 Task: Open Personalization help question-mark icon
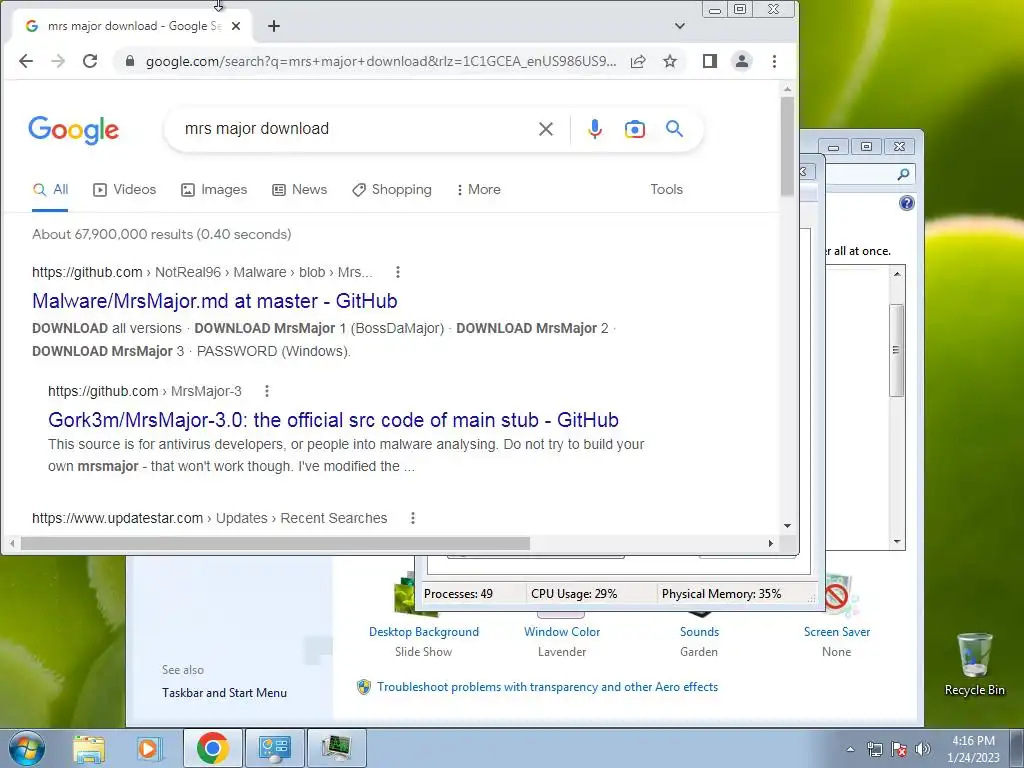pyautogui.click(x=906, y=203)
